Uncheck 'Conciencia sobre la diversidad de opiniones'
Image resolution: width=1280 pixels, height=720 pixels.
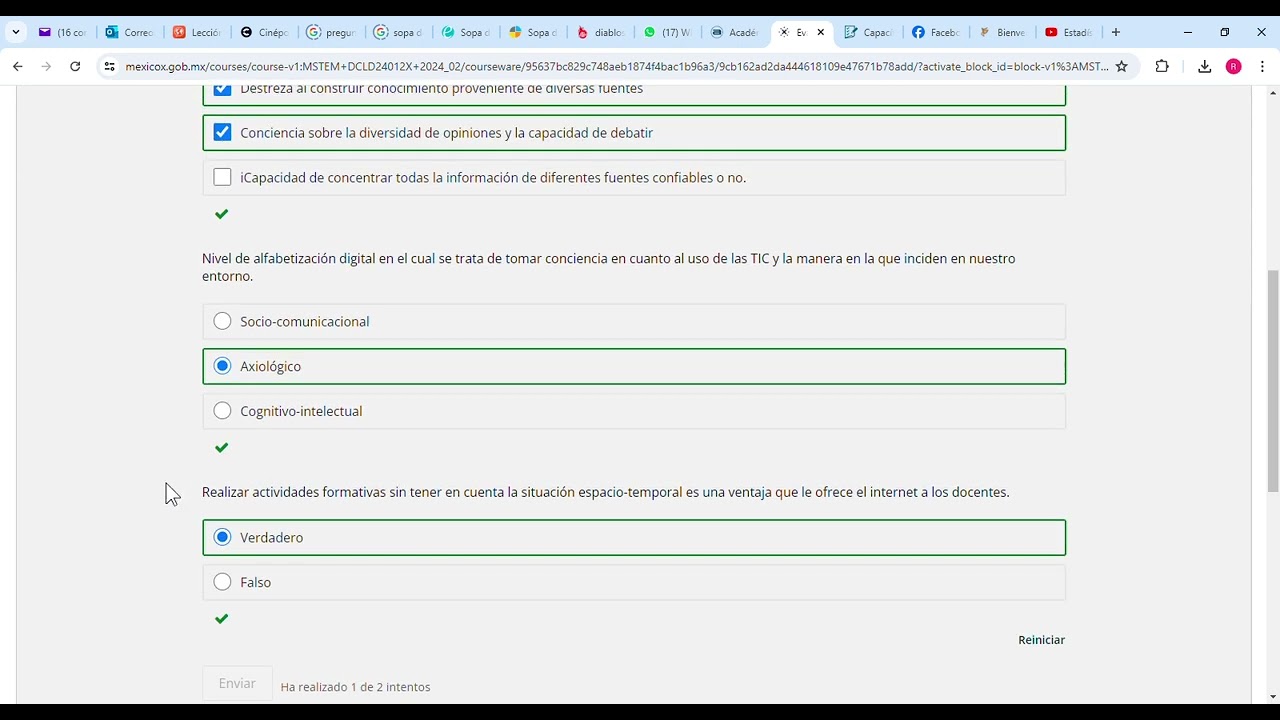(222, 133)
